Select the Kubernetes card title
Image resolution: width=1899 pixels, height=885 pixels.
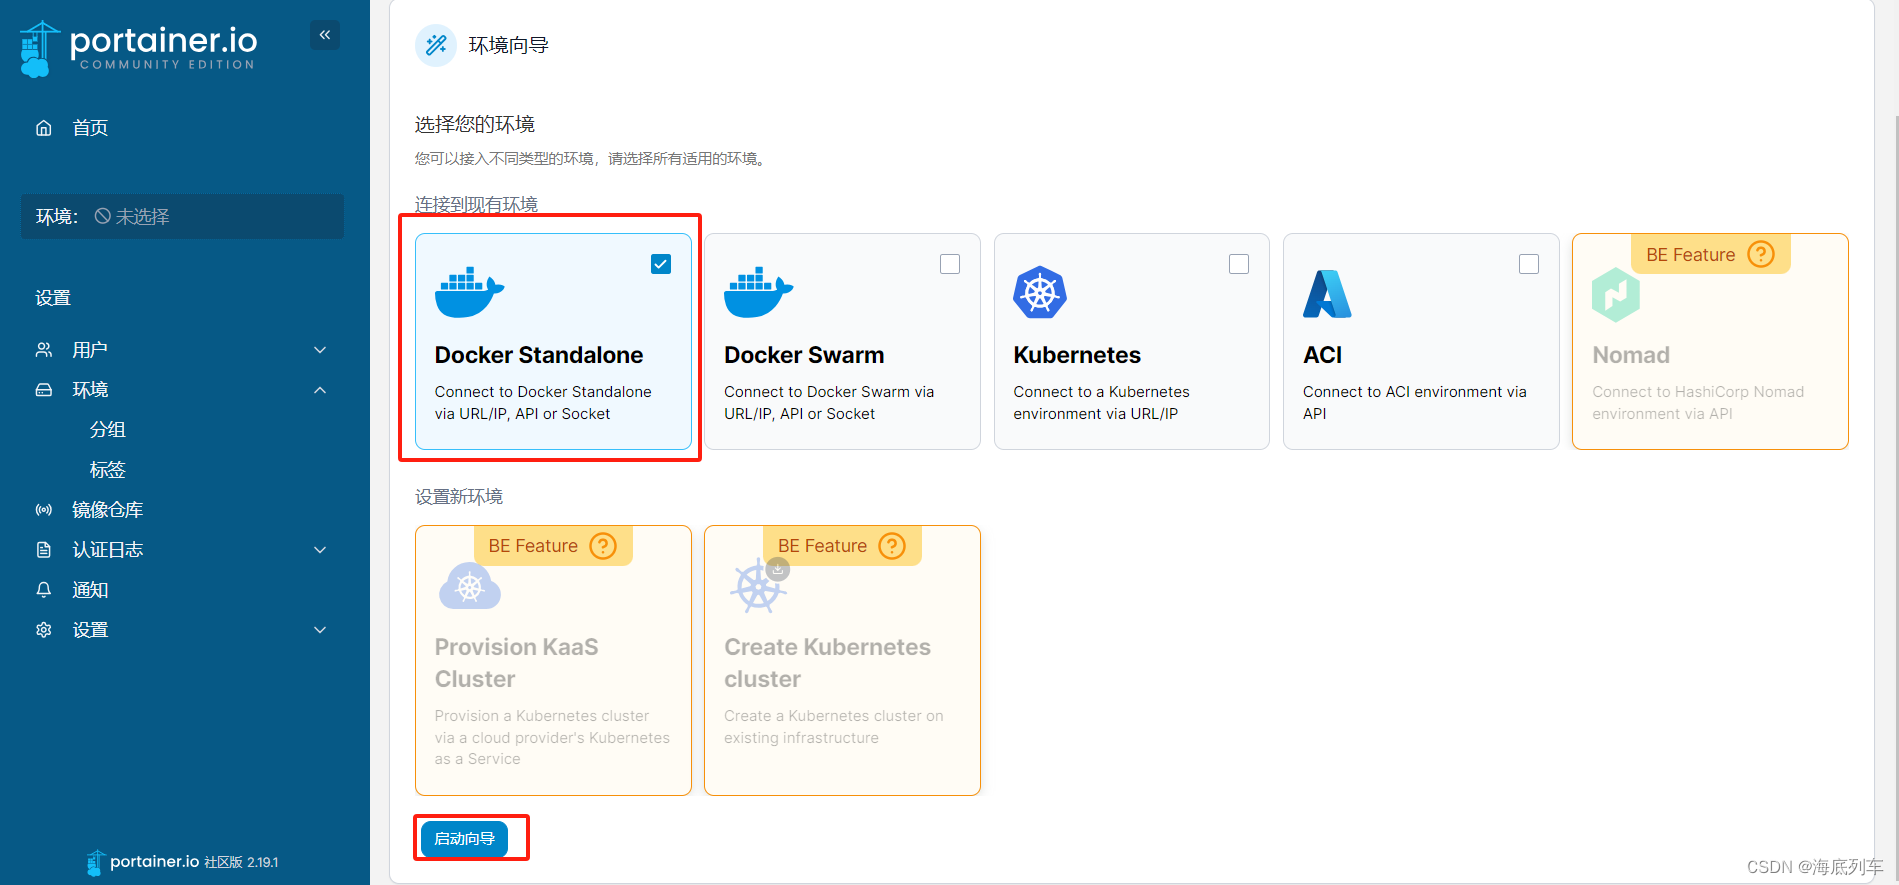point(1077,355)
